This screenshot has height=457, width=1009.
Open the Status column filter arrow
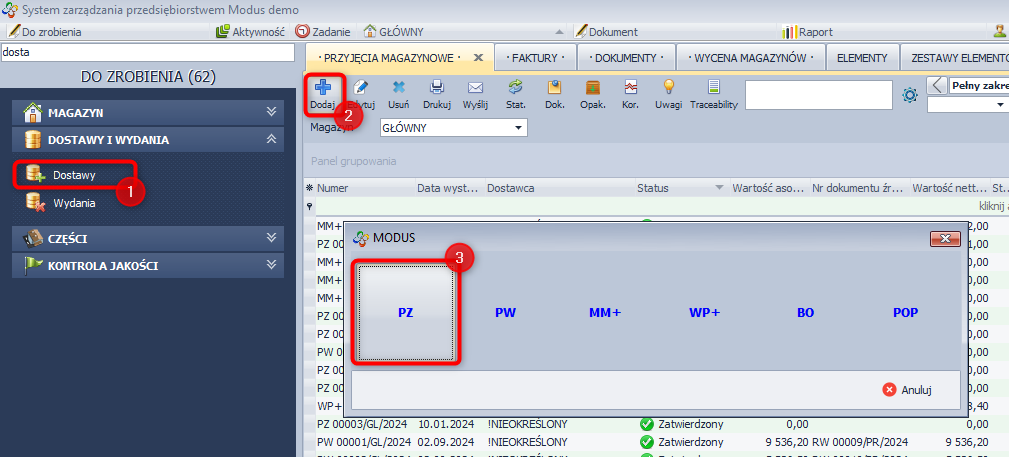[x=719, y=188]
